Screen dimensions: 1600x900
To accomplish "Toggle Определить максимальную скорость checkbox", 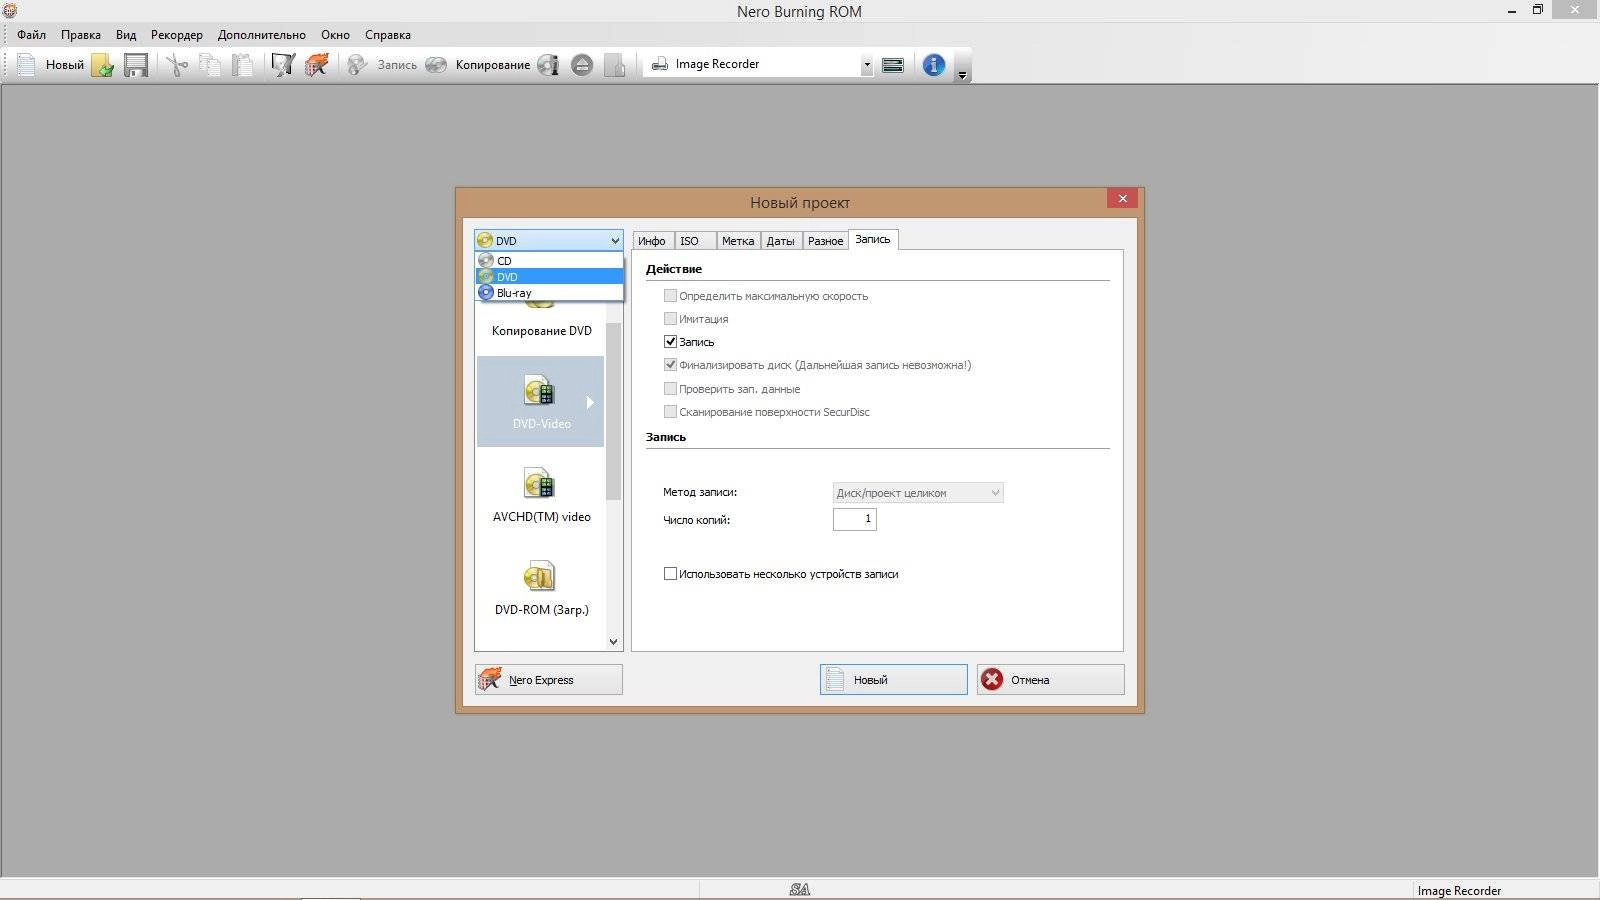I will click(670, 296).
